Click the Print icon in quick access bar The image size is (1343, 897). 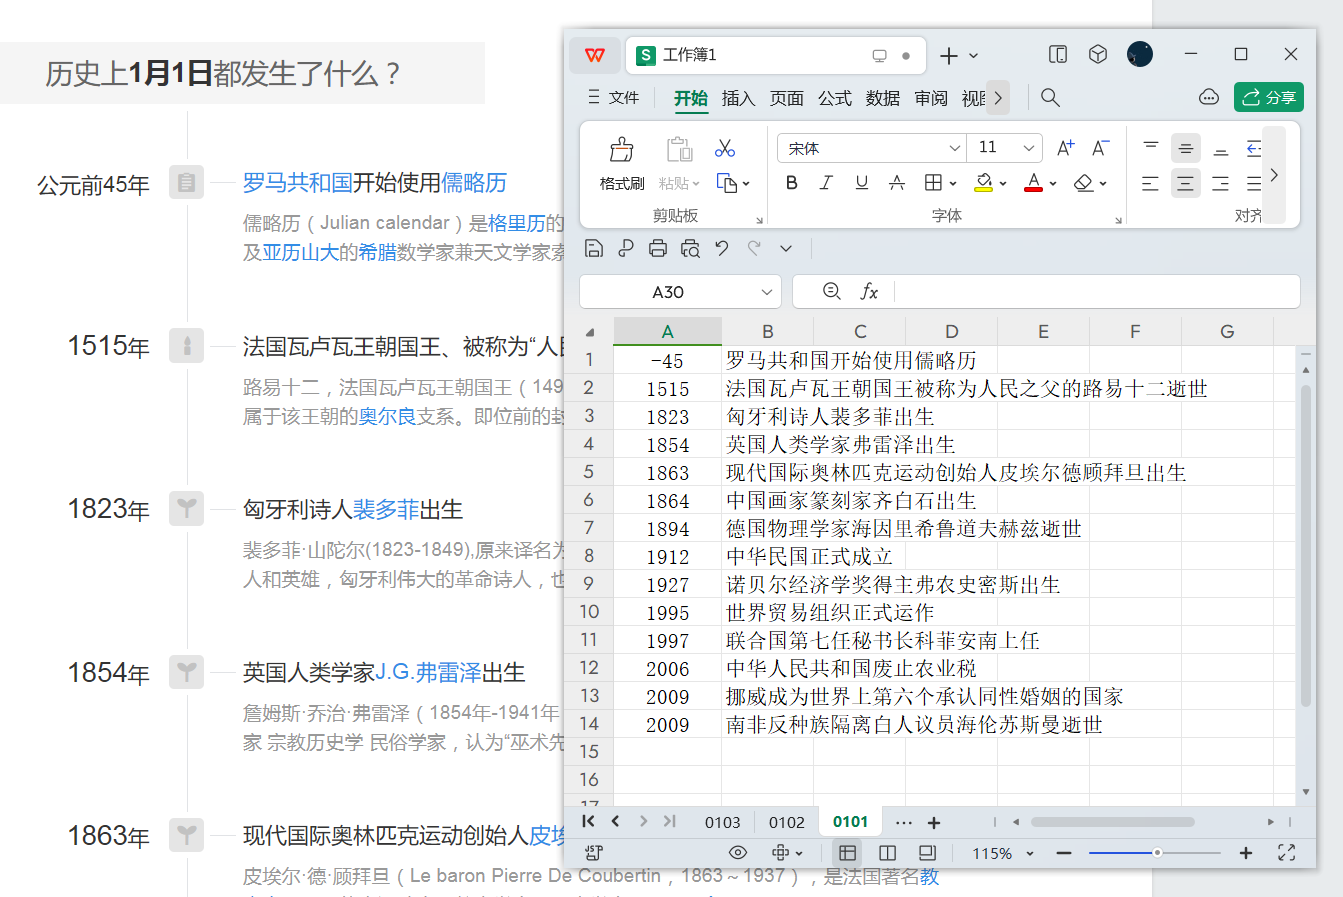pos(658,248)
